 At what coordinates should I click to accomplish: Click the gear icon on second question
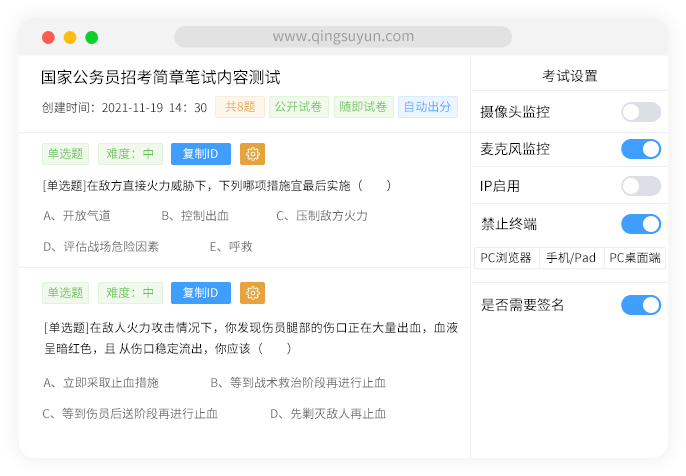click(x=253, y=293)
